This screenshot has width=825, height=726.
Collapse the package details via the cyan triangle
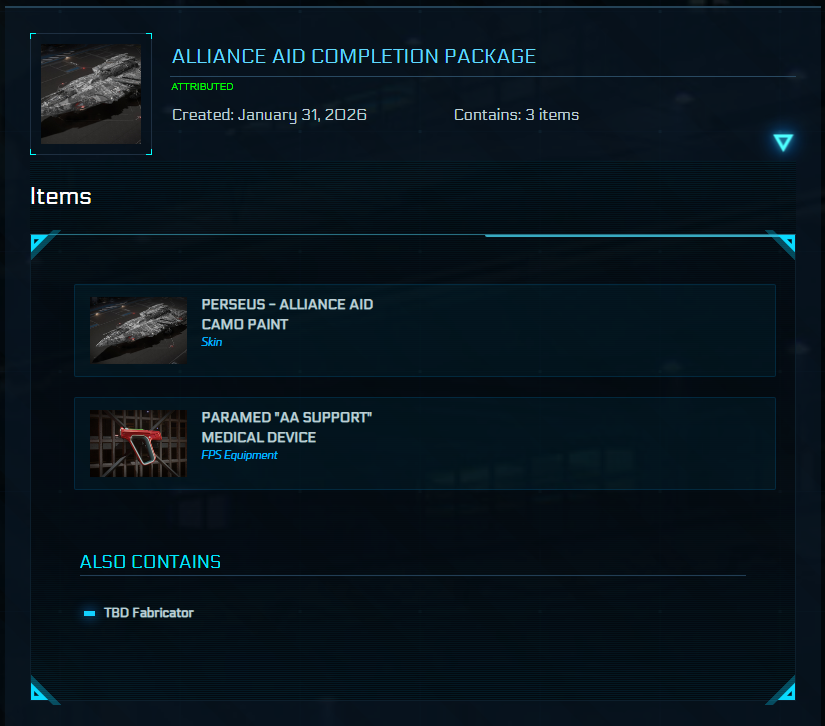[x=782, y=142]
